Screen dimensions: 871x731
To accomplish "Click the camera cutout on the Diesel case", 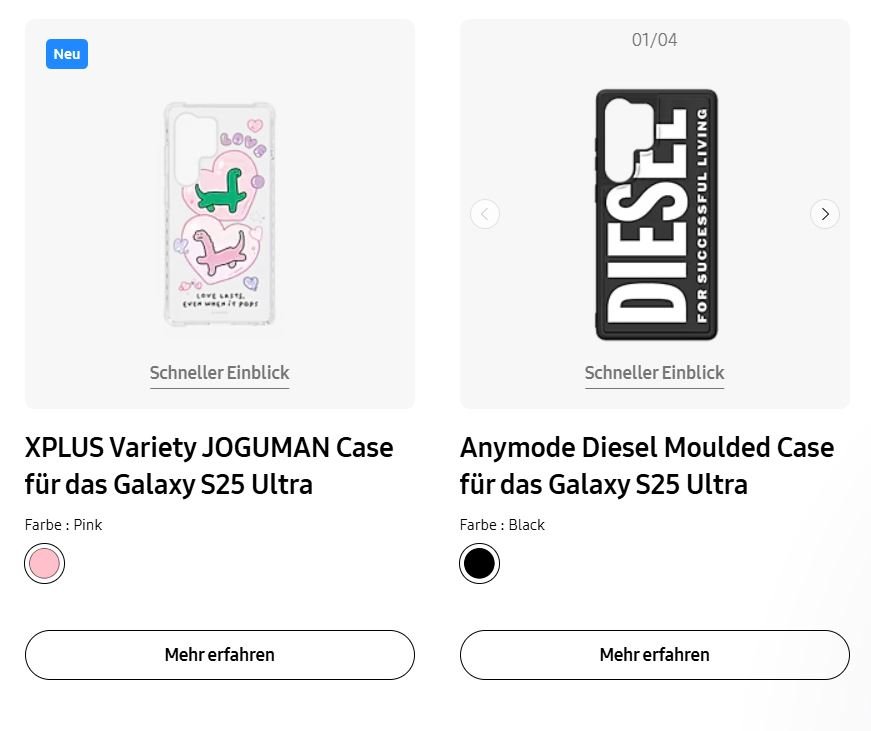I will pos(622,137).
